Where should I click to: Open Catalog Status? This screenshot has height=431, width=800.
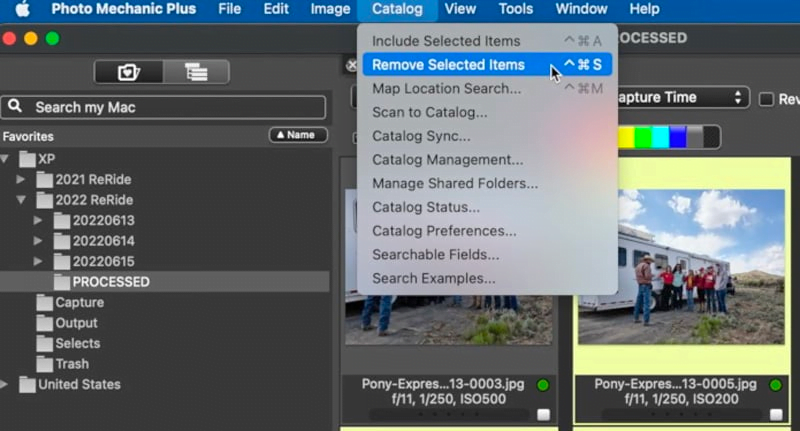point(487,207)
